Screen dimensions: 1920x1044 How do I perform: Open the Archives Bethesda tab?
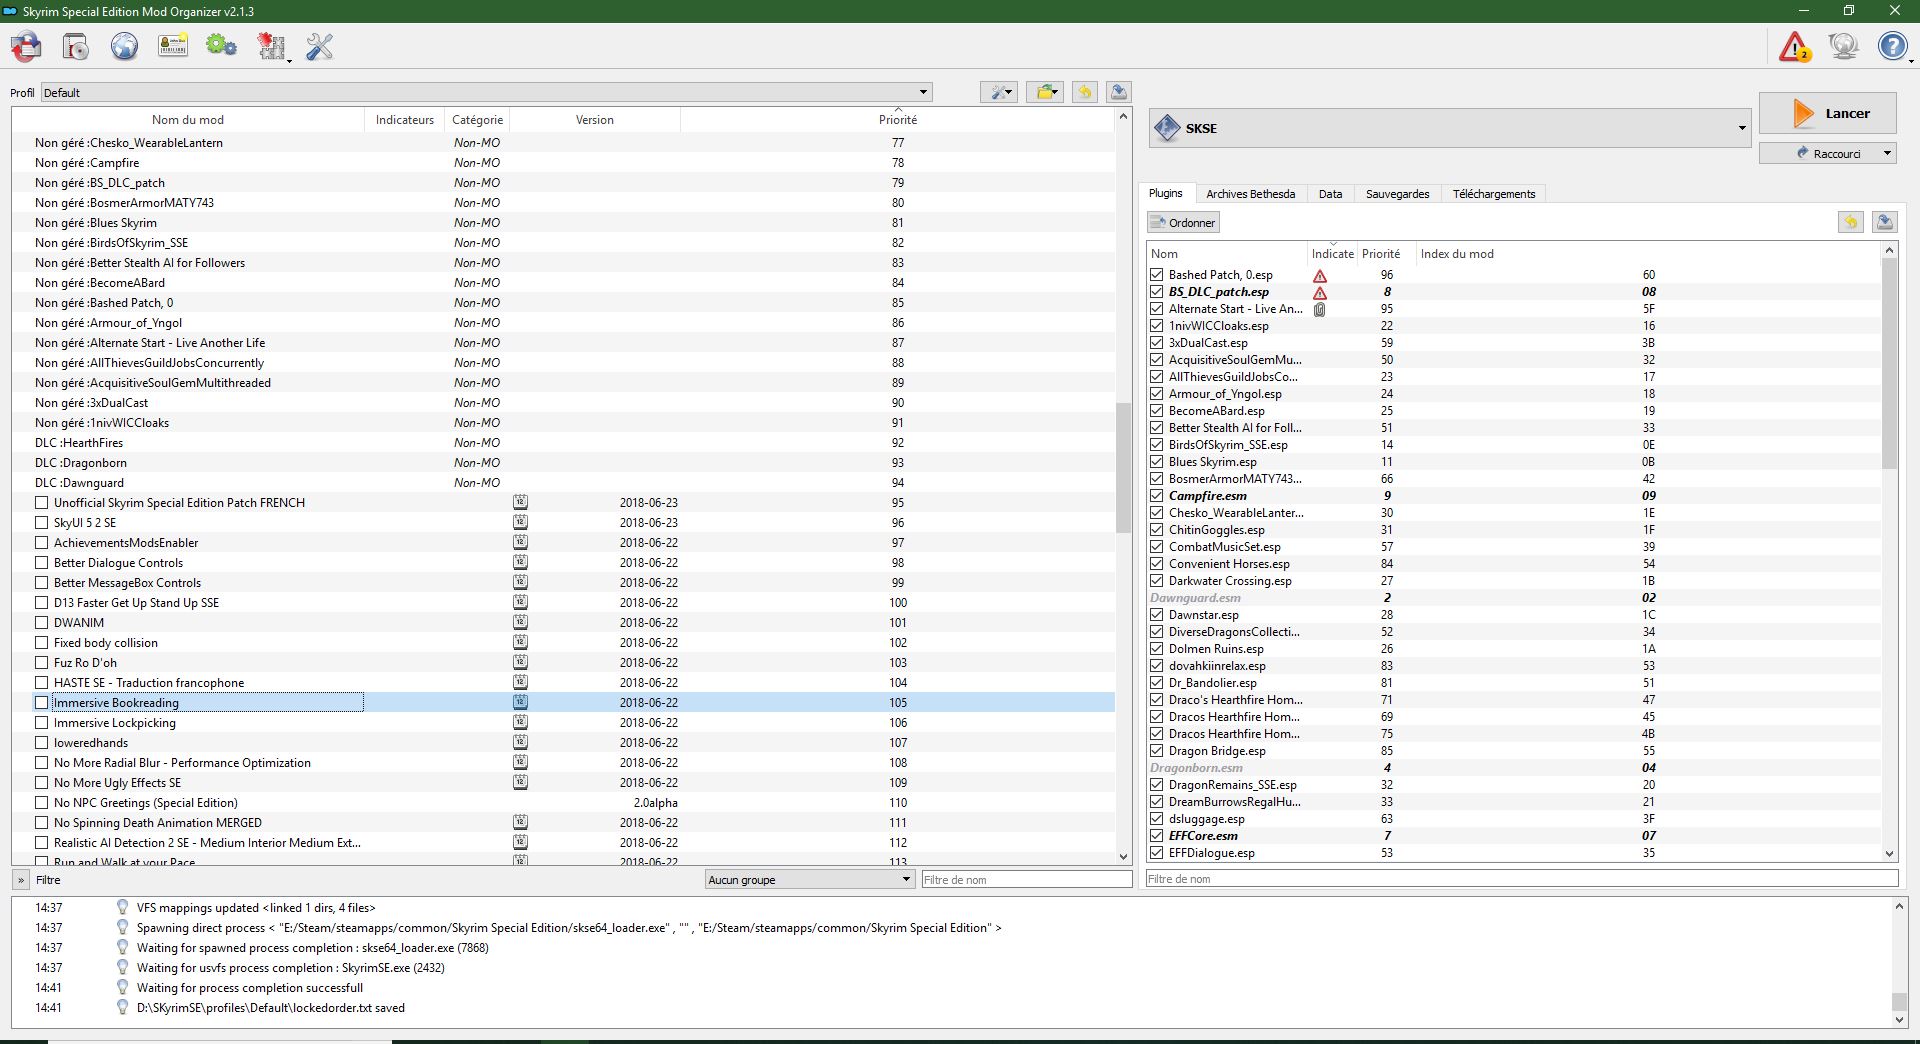point(1250,194)
